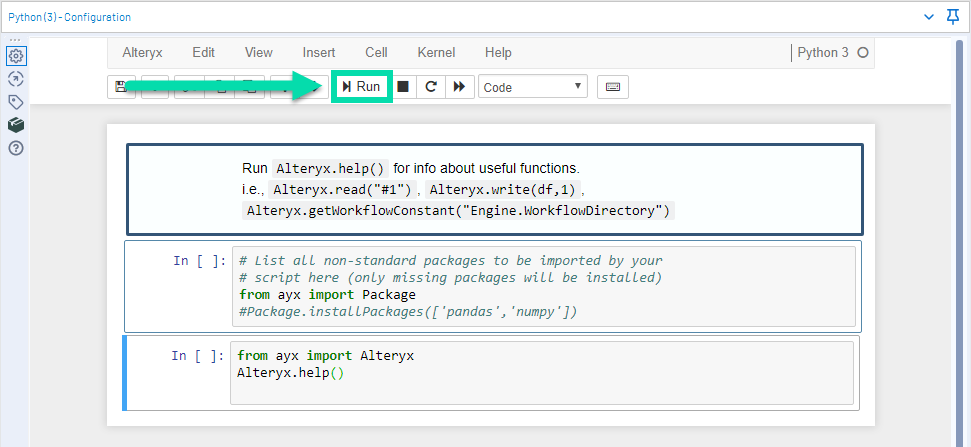The height and width of the screenshot is (447, 971).
Task: Open the Help menu
Action: [498, 53]
